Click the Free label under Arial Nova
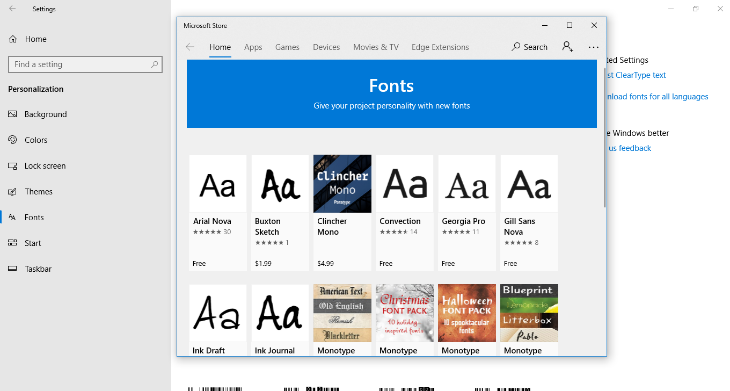The image size is (730, 391). point(199,263)
